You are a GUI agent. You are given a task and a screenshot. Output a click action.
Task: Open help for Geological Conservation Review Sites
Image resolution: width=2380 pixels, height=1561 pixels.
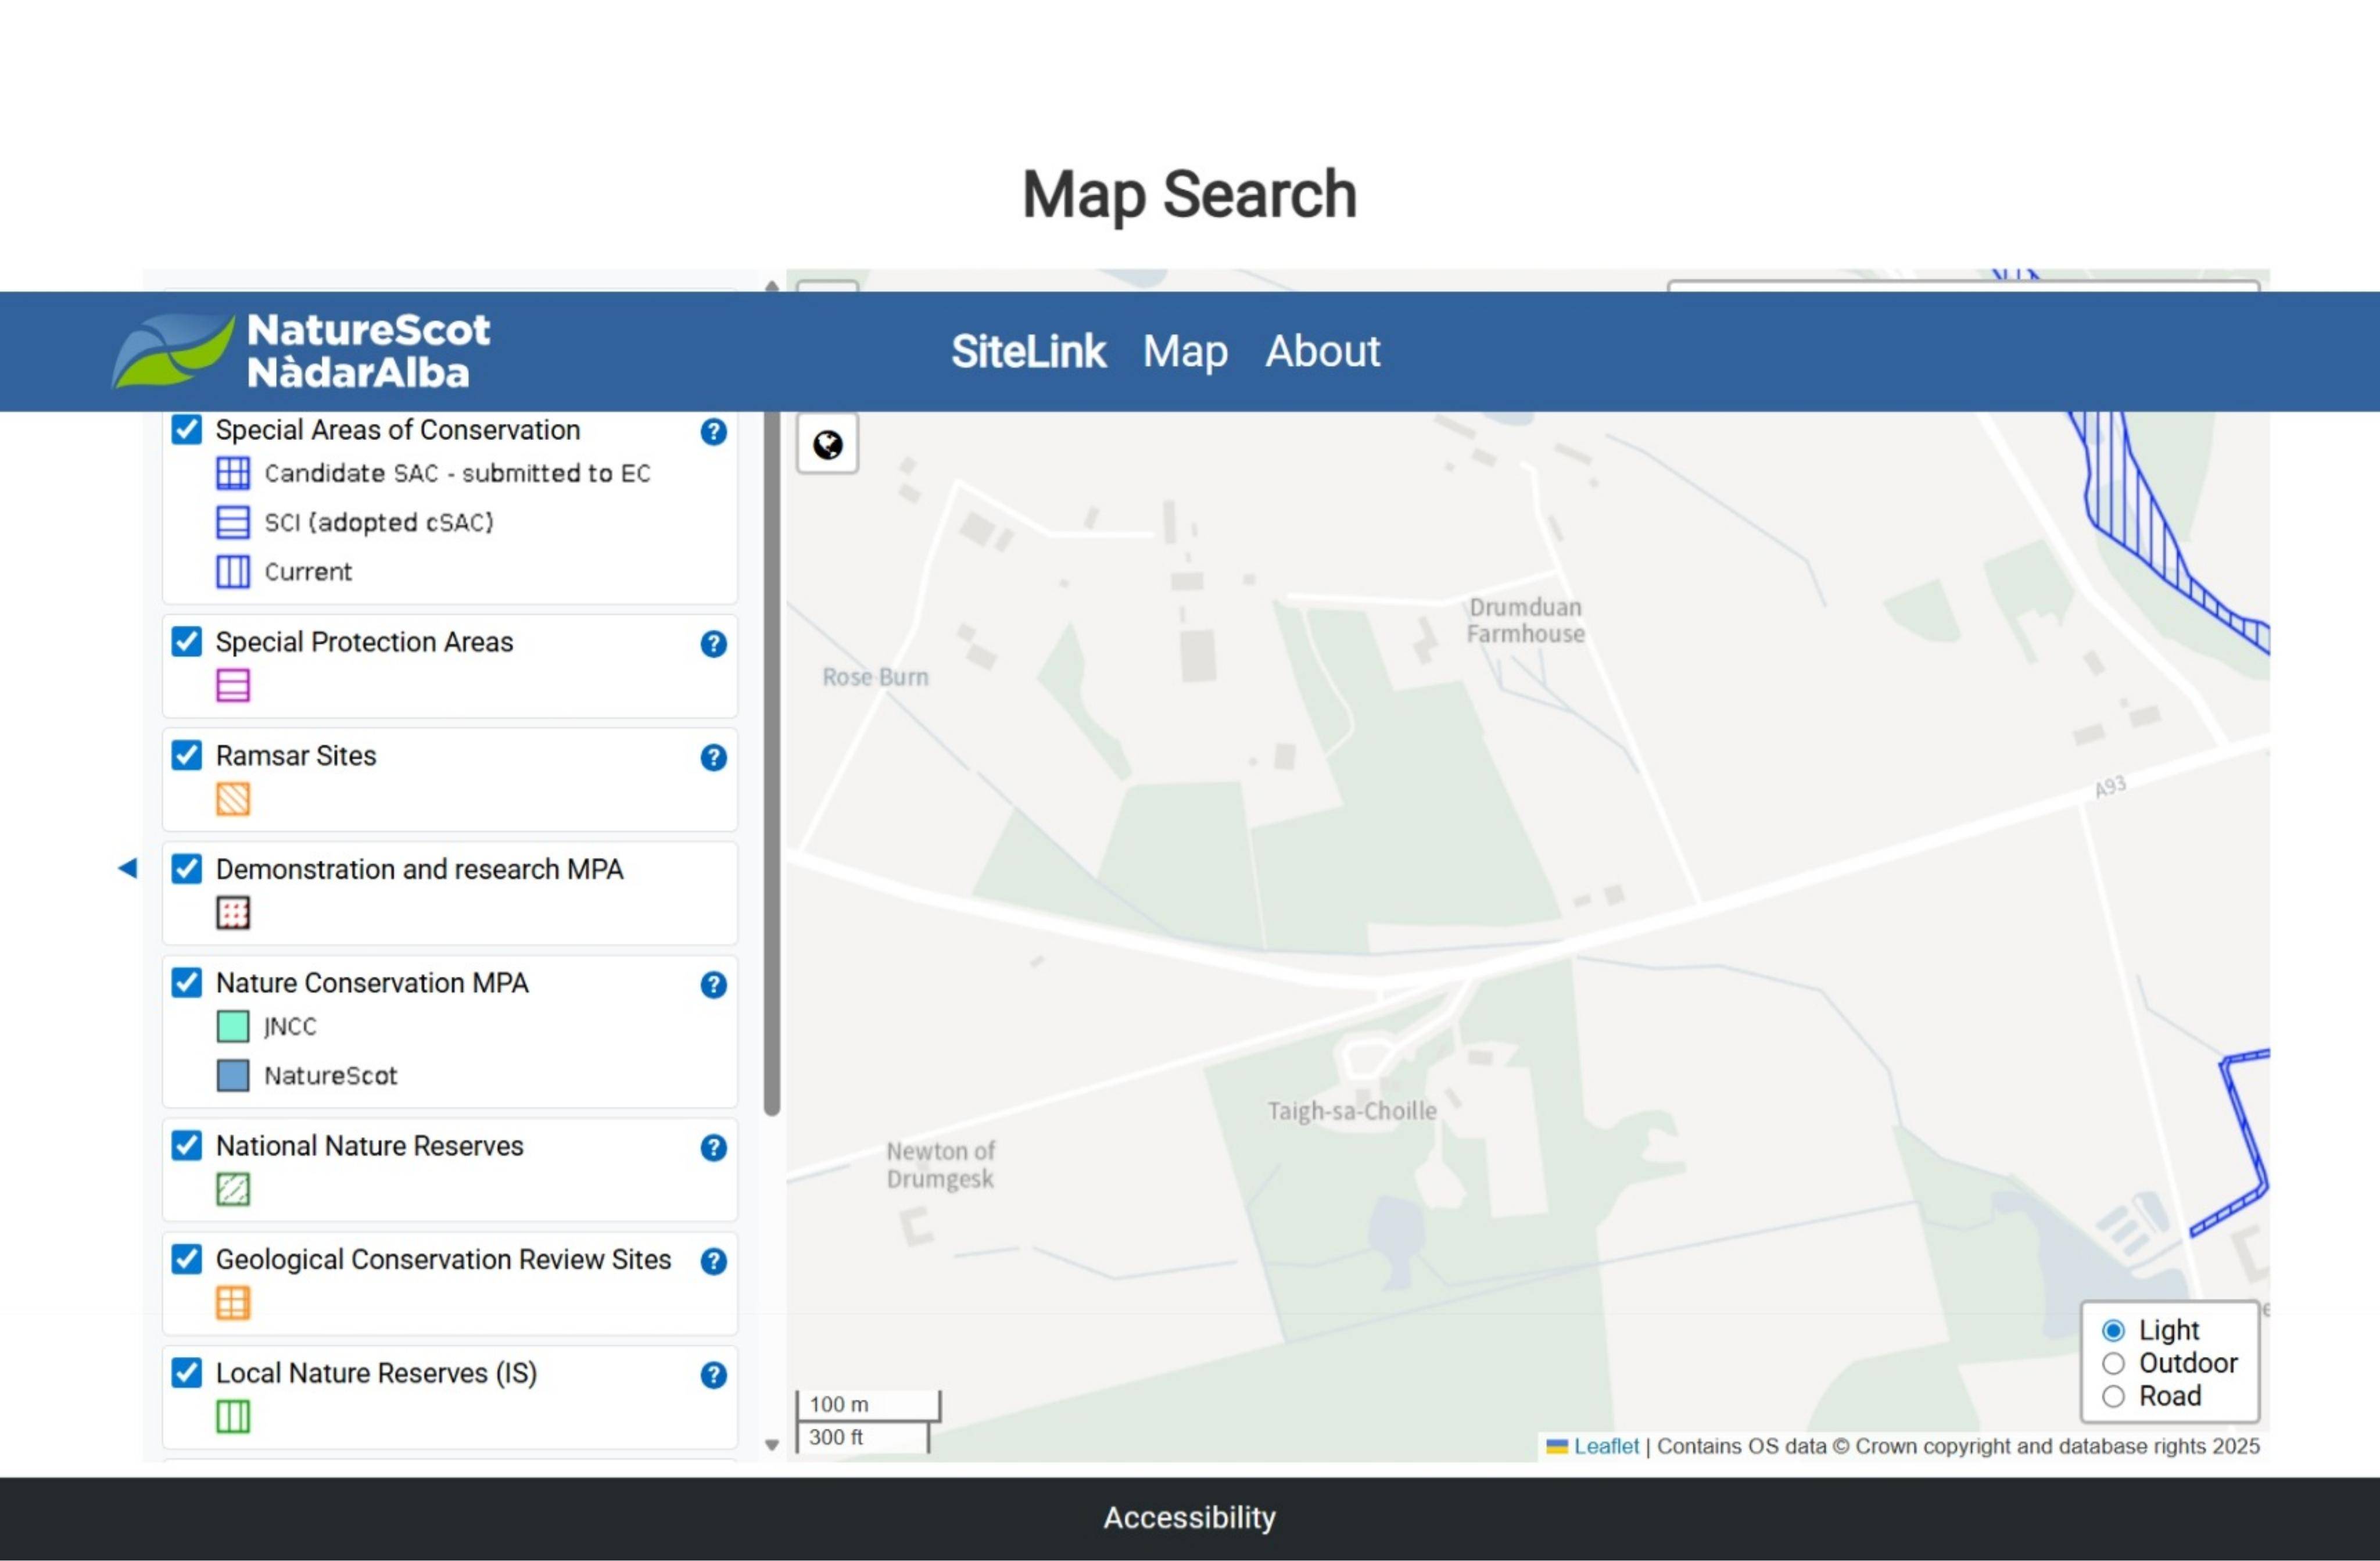tap(713, 1262)
